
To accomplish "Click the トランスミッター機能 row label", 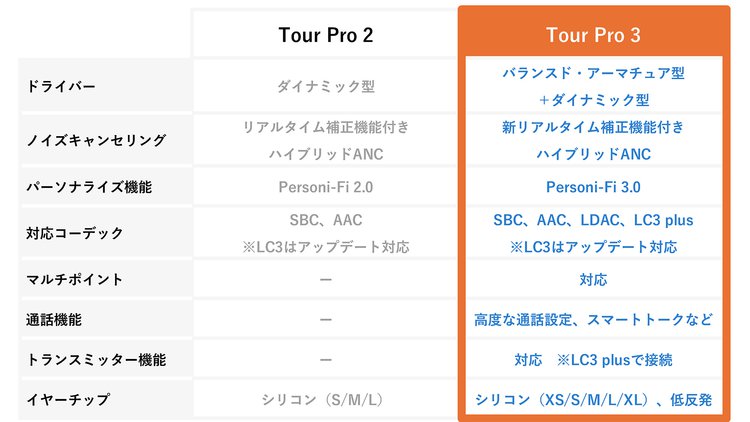I will click(x=96, y=360).
